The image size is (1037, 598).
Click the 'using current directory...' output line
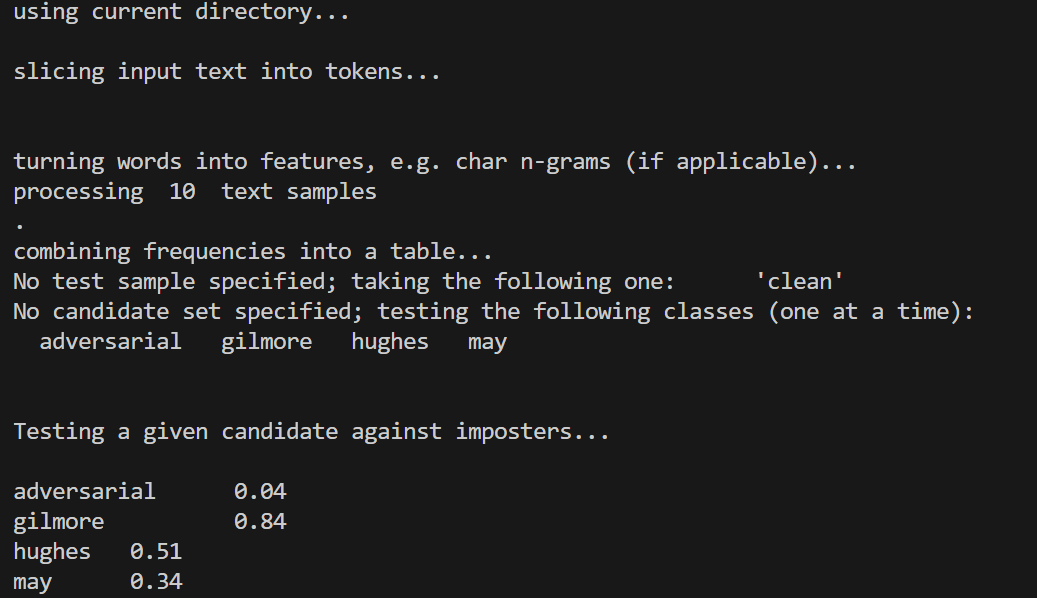point(181,13)
